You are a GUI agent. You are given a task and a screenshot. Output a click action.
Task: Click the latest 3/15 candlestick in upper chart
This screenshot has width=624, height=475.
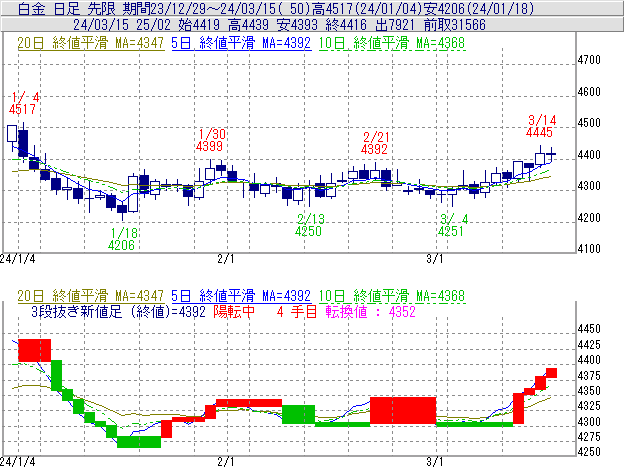(x=551, y=154)
